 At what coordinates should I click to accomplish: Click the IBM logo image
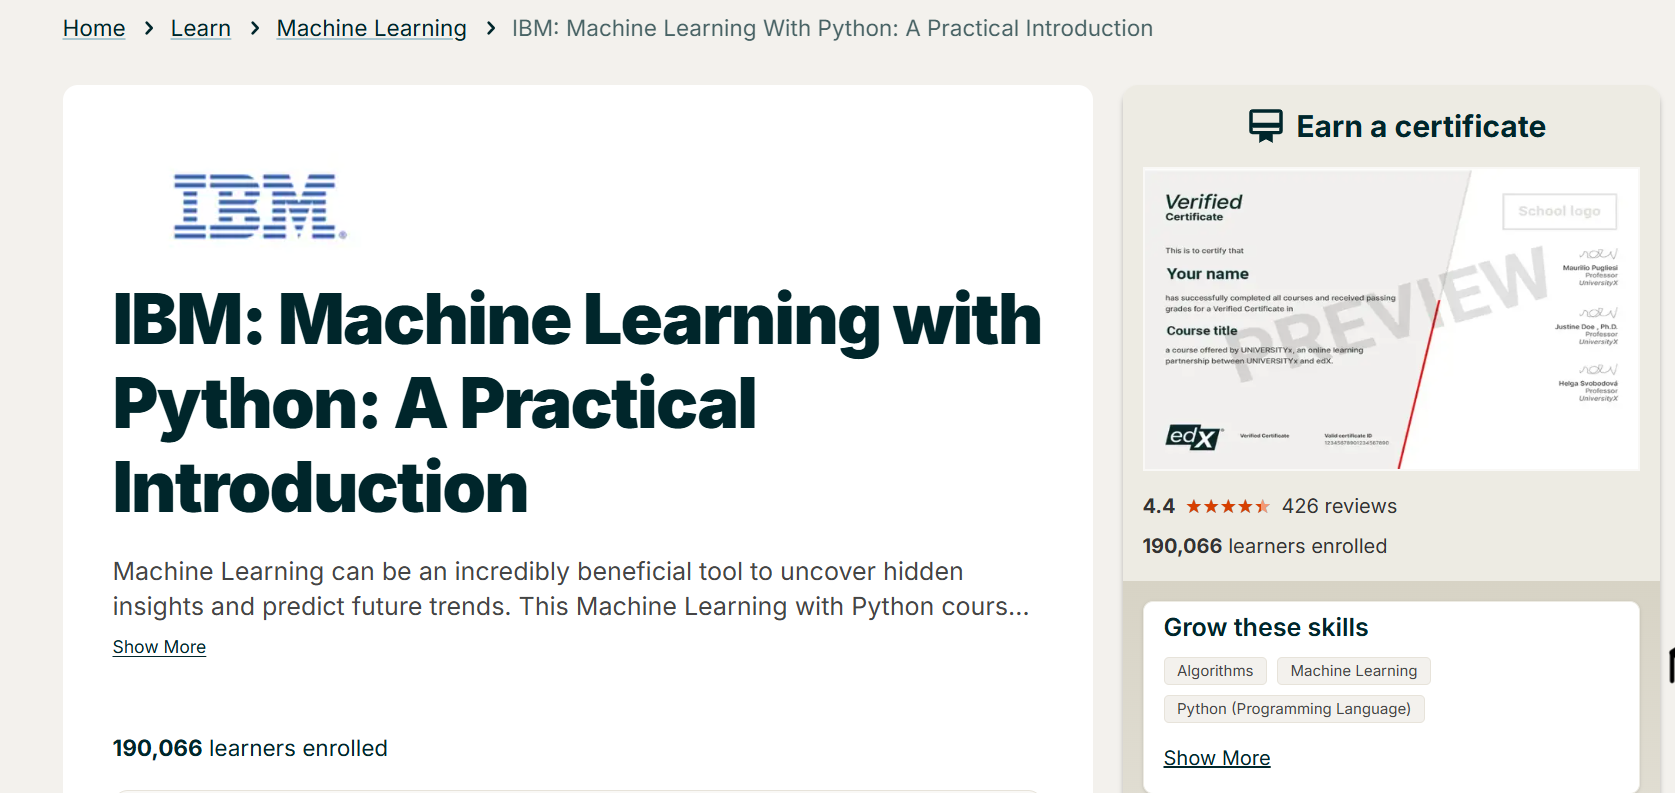(260, 207)
